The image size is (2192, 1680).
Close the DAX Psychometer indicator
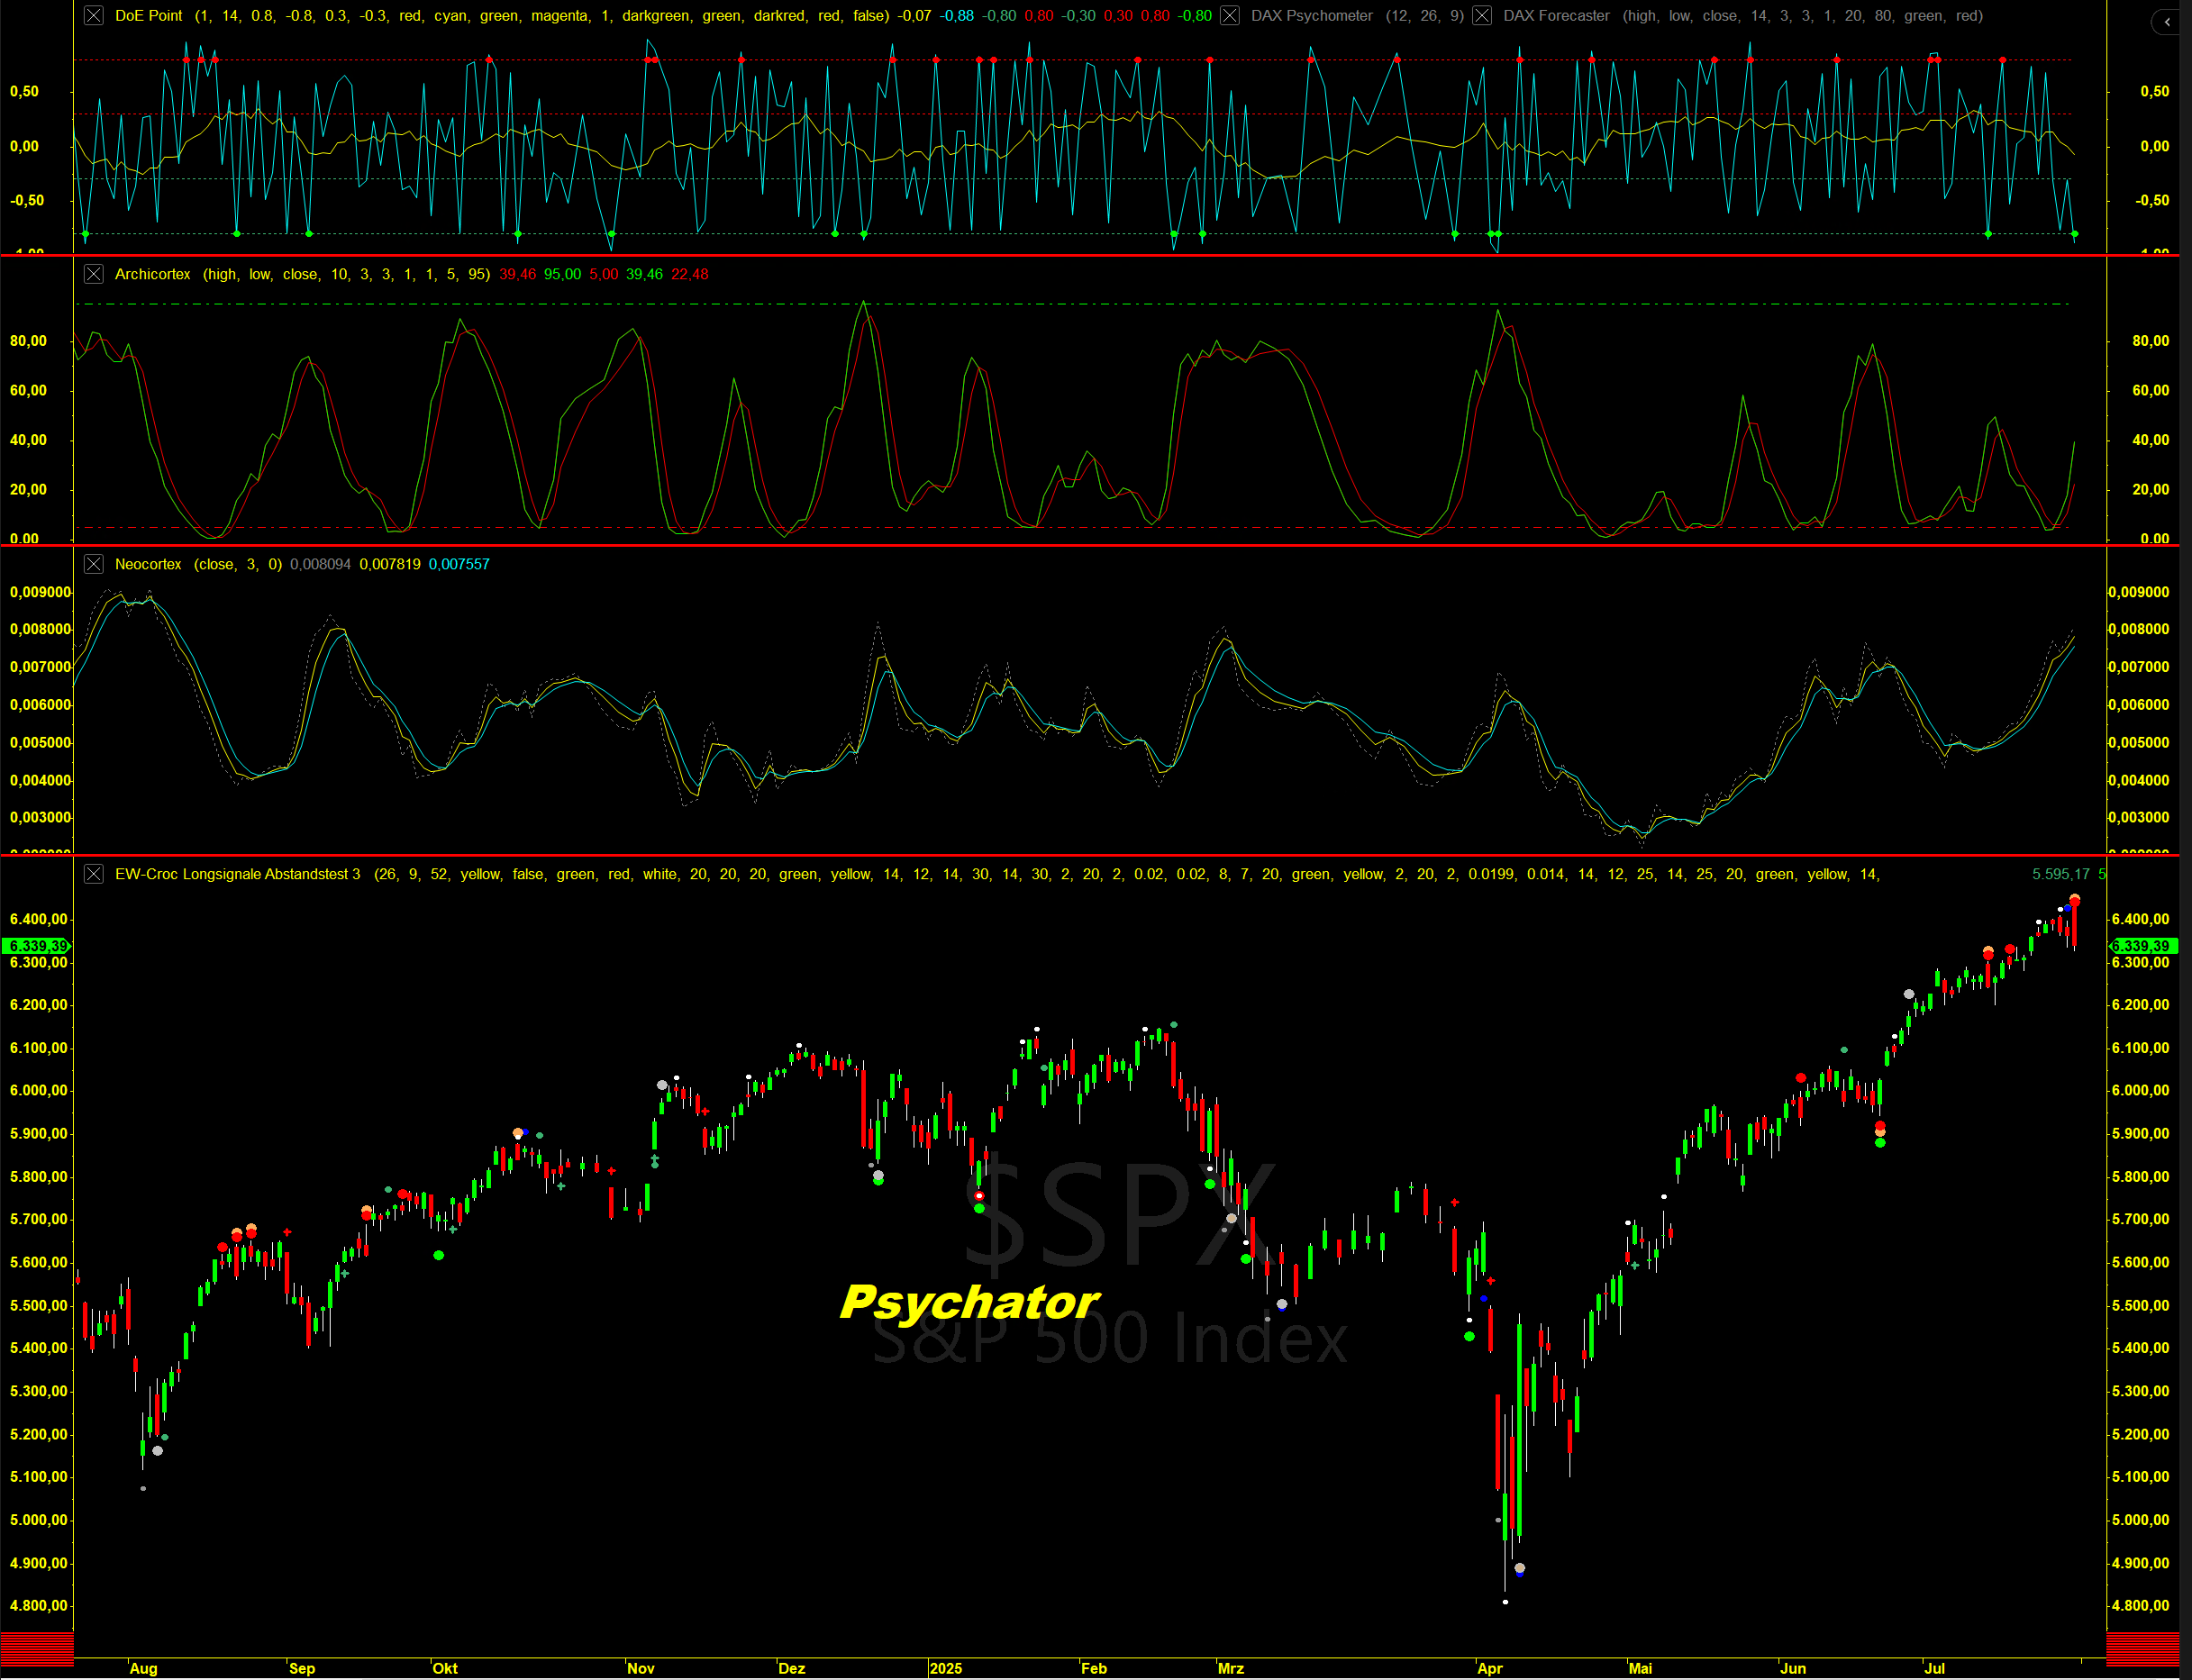pos(1230,16)
